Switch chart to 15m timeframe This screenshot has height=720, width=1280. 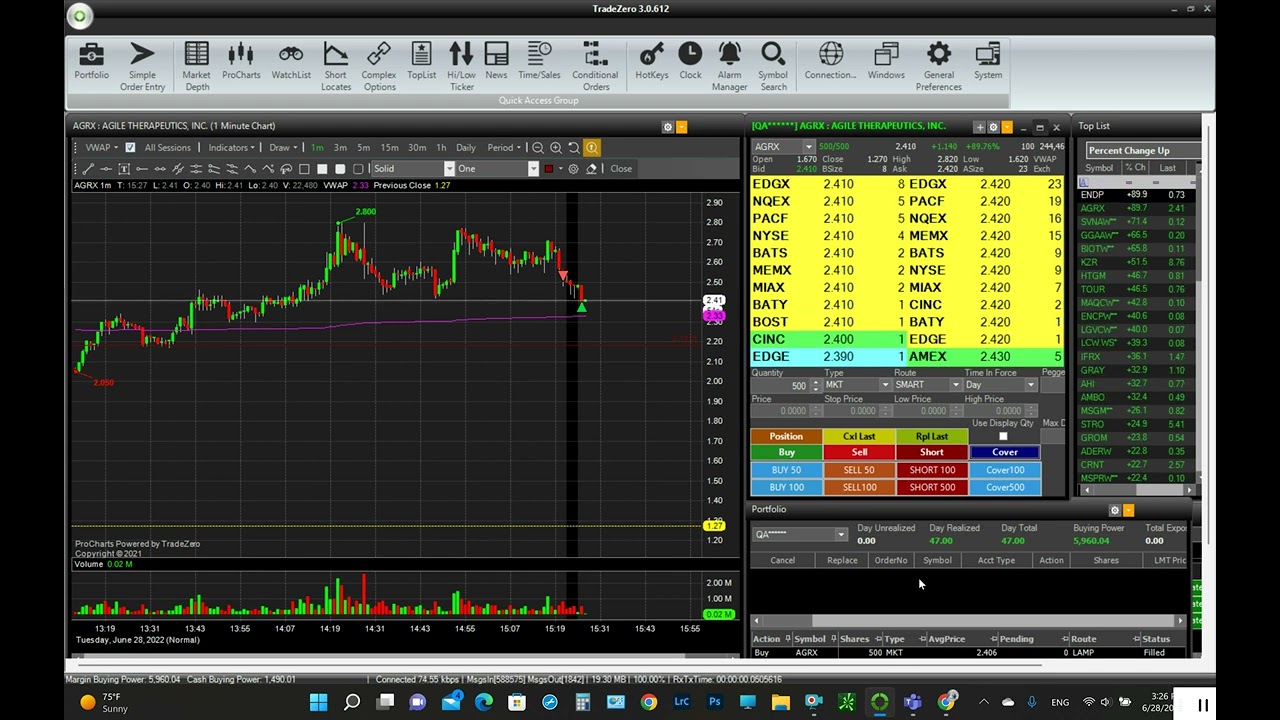coord(389,148)
